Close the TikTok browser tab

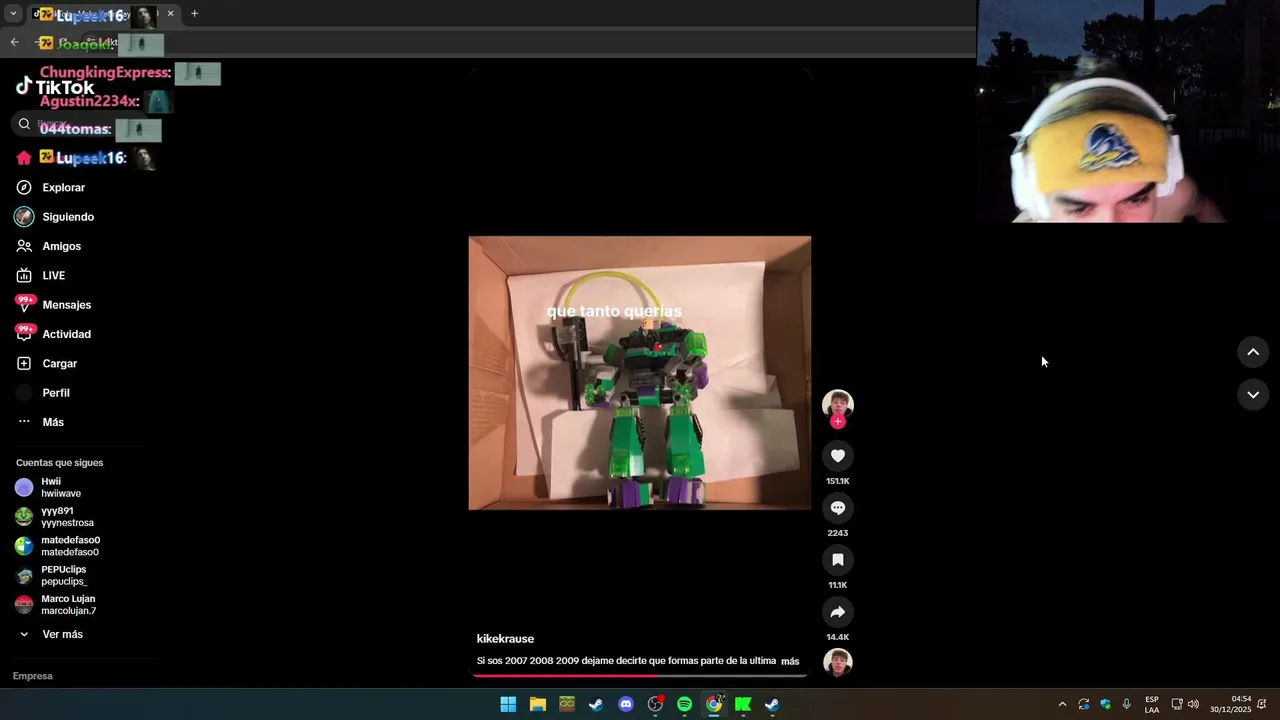[x=170, y=14]
